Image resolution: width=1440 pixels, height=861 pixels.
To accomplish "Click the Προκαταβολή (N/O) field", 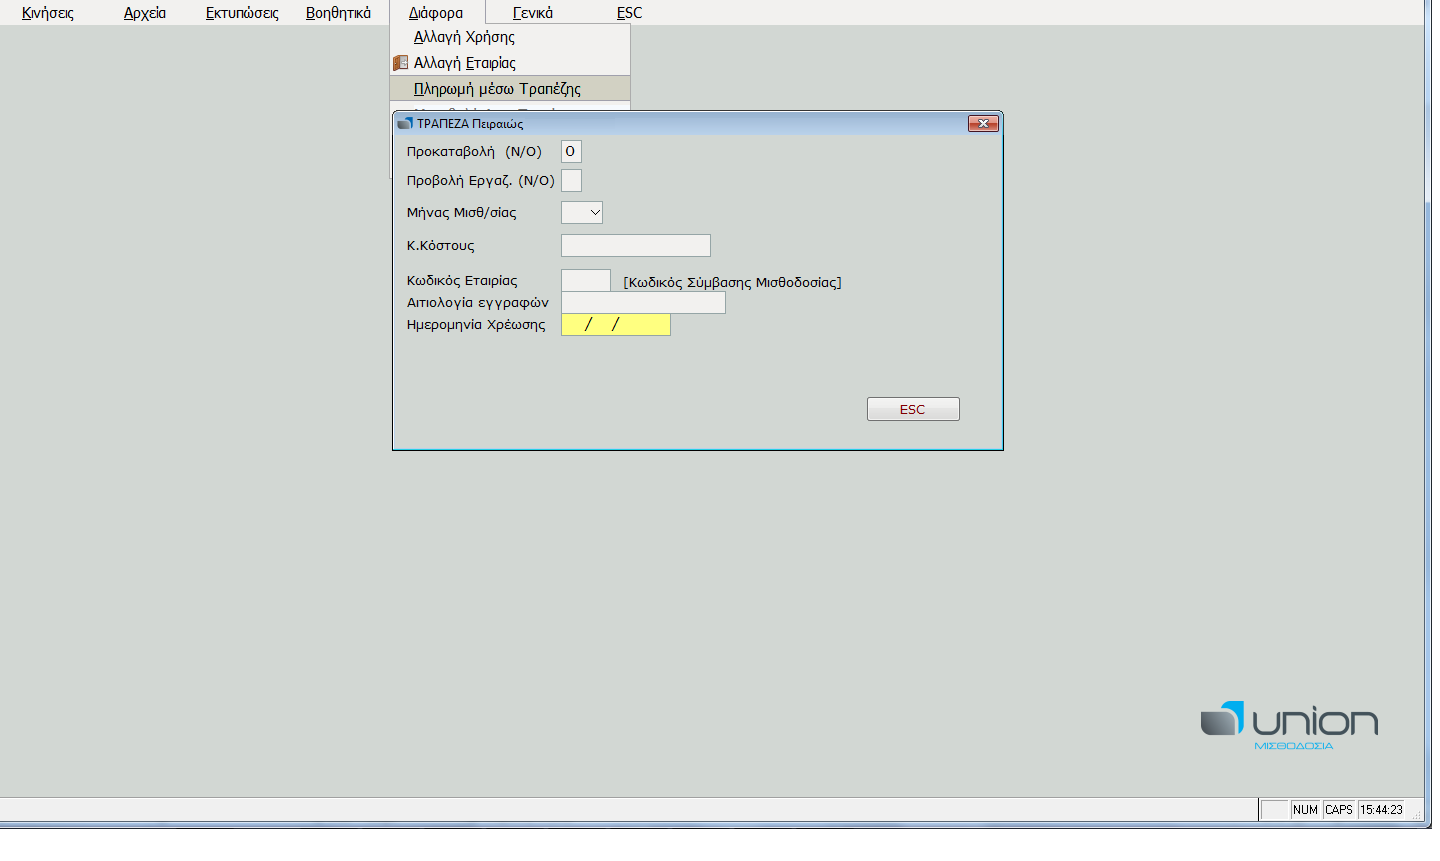I will click(x=571, y=152).
